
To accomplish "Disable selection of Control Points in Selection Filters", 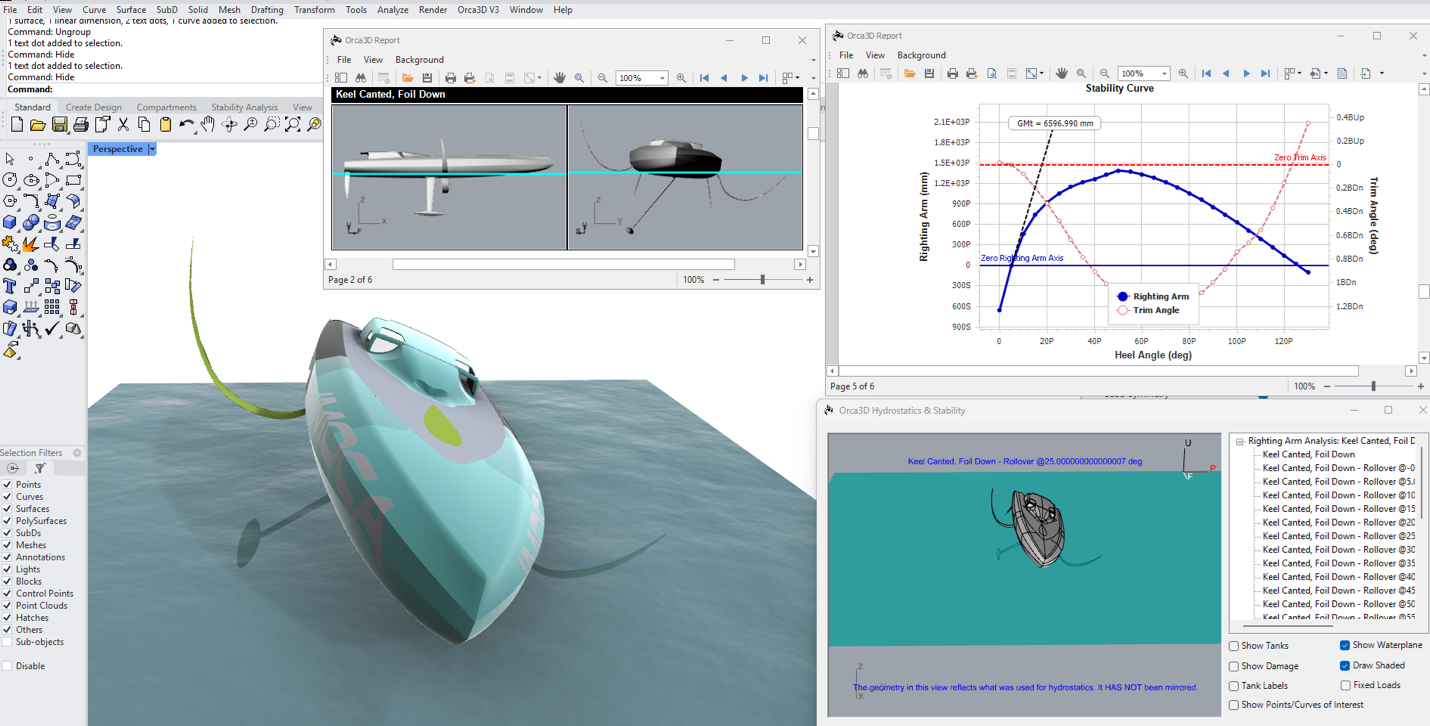I will tap(8, 593).
